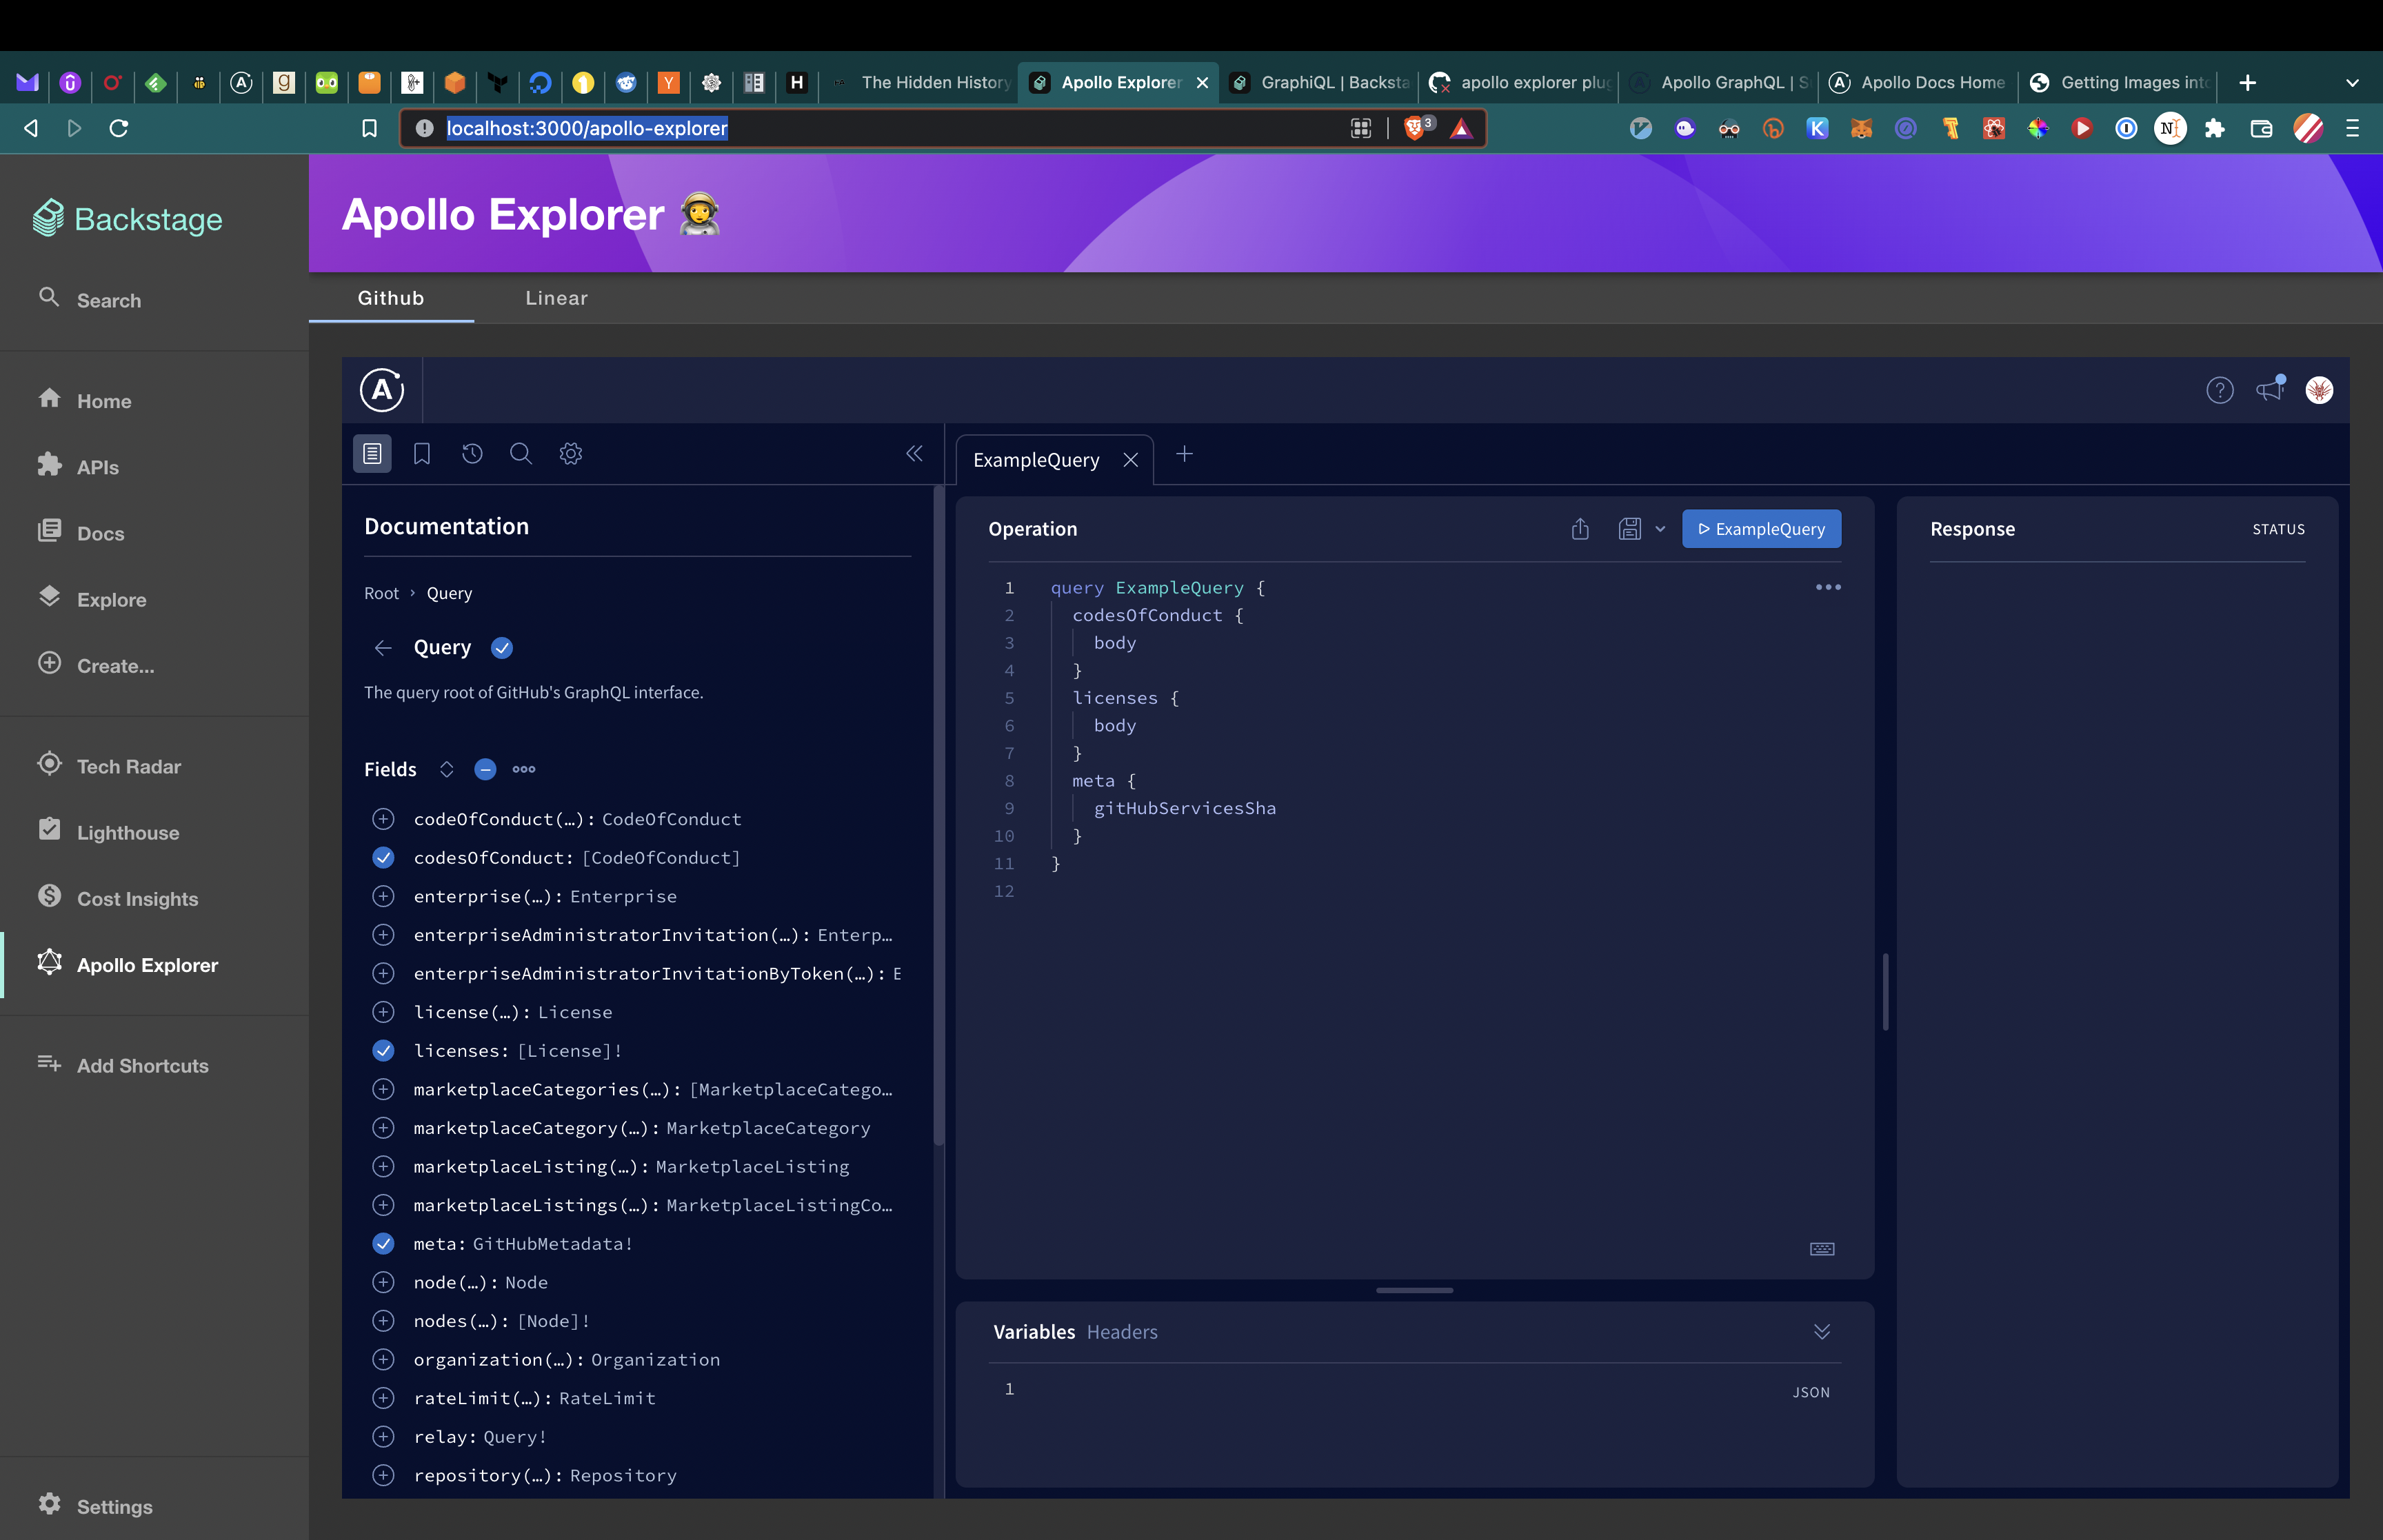Go back in browser navigation
This screenshot has width=2383, height=1540.
coord(31,128)
